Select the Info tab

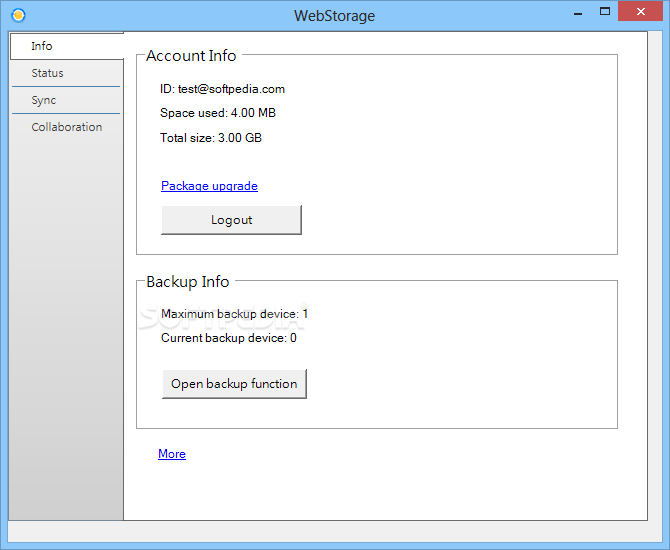(67, 46)
